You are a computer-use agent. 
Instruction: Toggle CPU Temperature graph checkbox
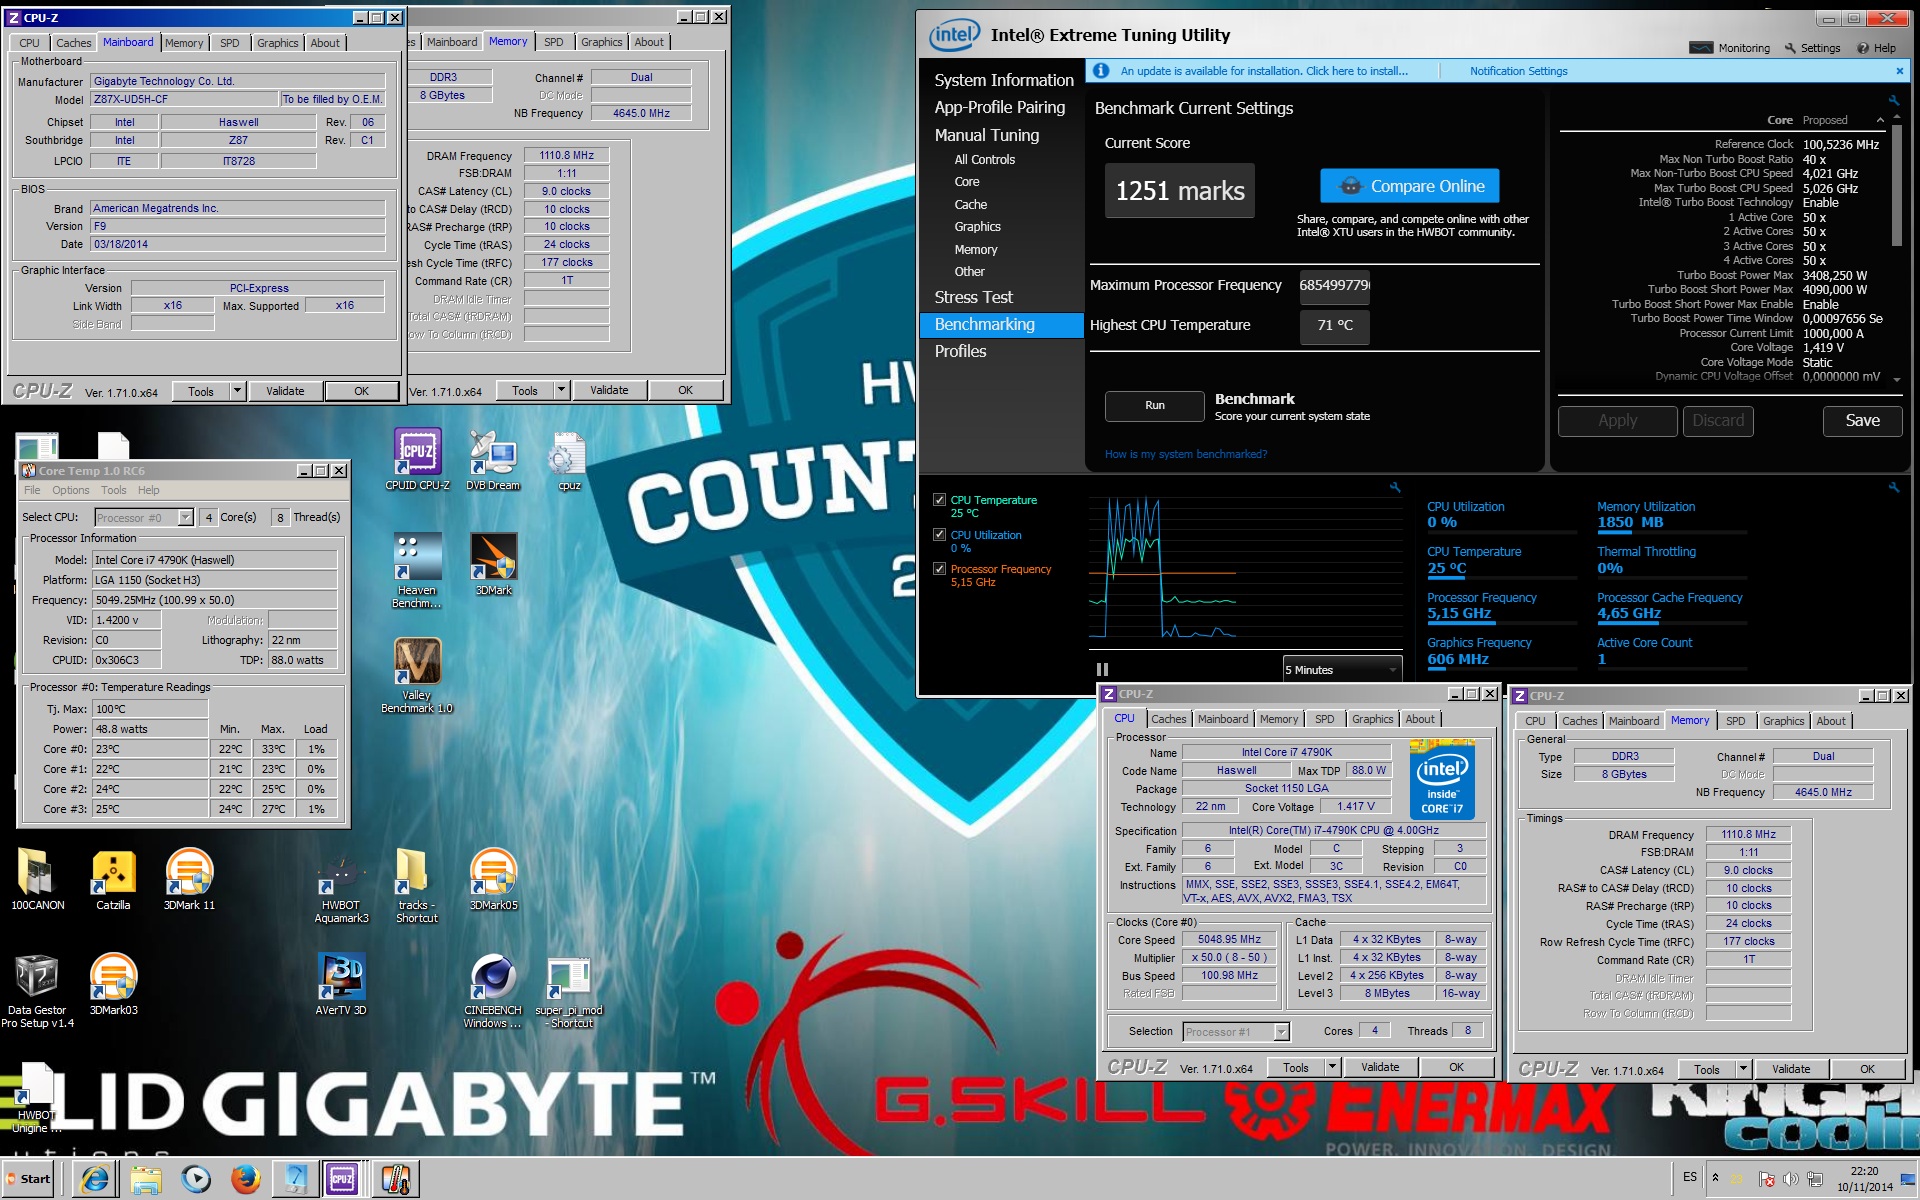coord(939,500)
